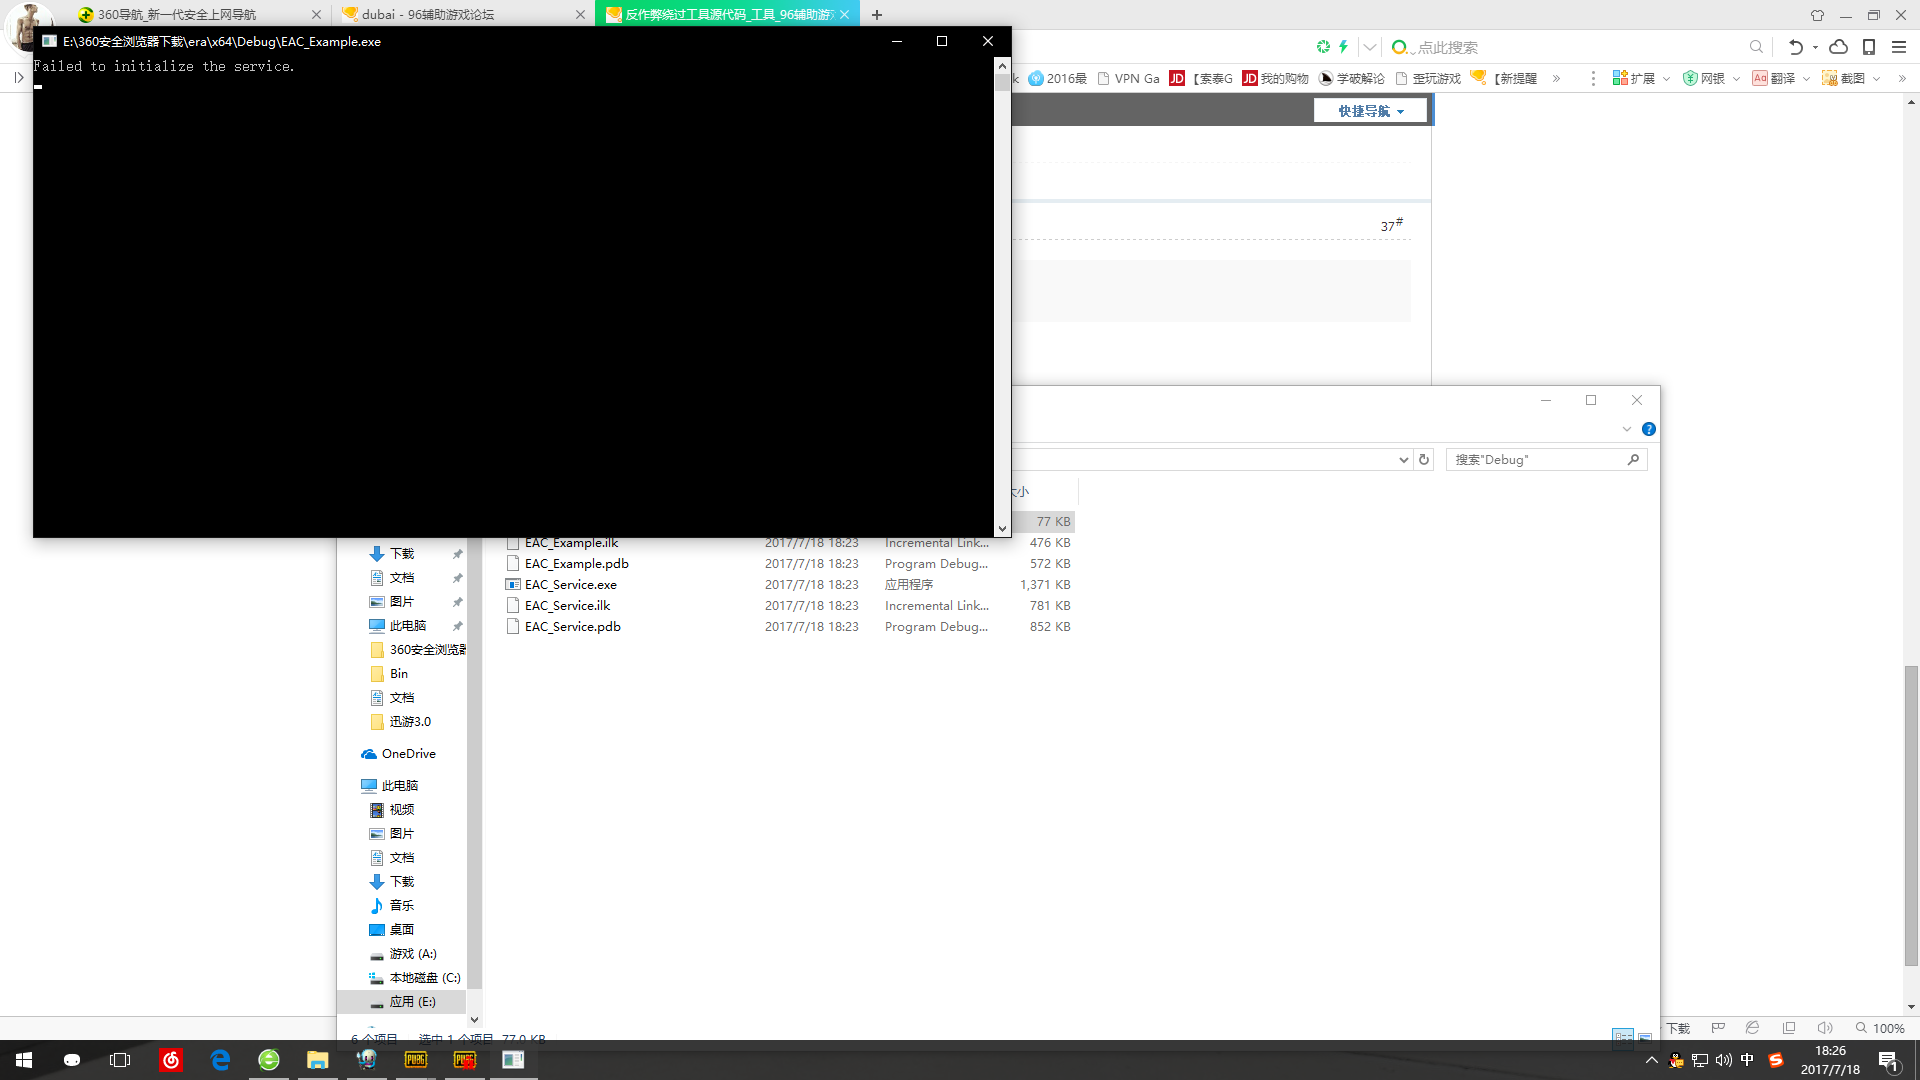The image size is (1920, 1080).
Task: Switch Explorer to thumbnail view via status bar toggle
Action: tap(1645, 1039)
